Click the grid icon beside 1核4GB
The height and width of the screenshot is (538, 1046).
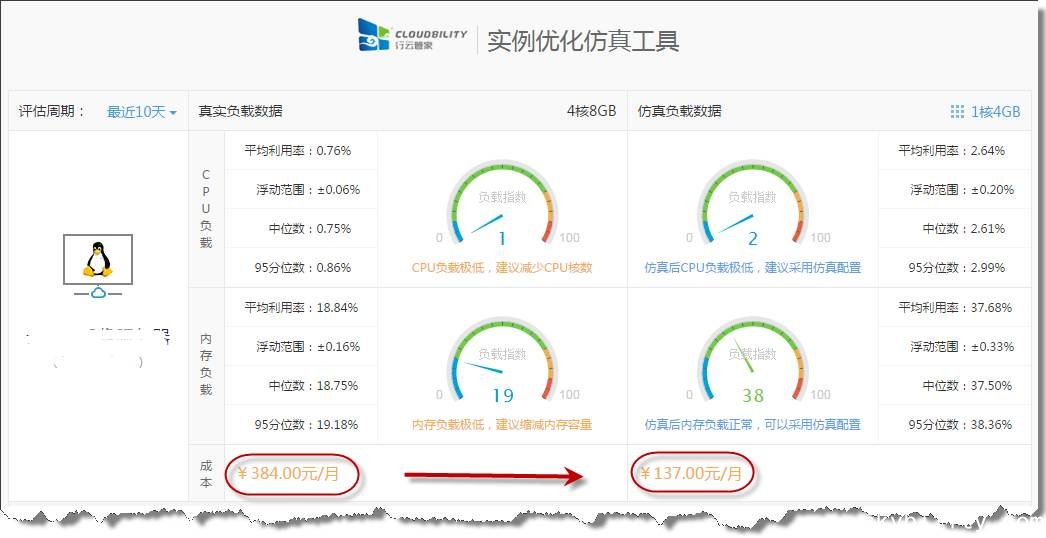click(x=957, y=112)
